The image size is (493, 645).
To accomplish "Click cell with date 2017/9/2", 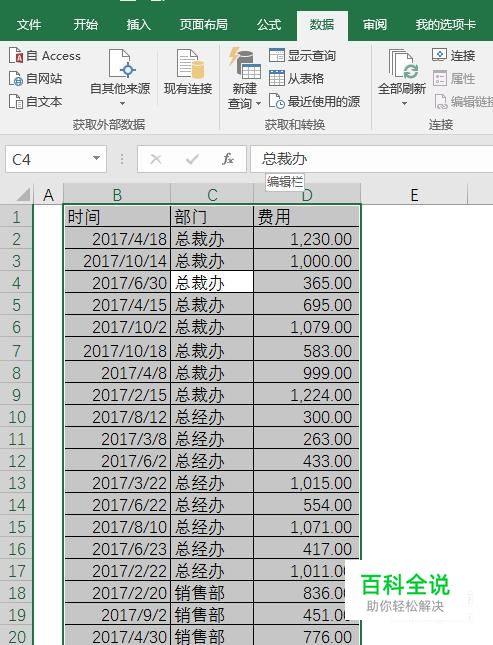I will 117,615.
